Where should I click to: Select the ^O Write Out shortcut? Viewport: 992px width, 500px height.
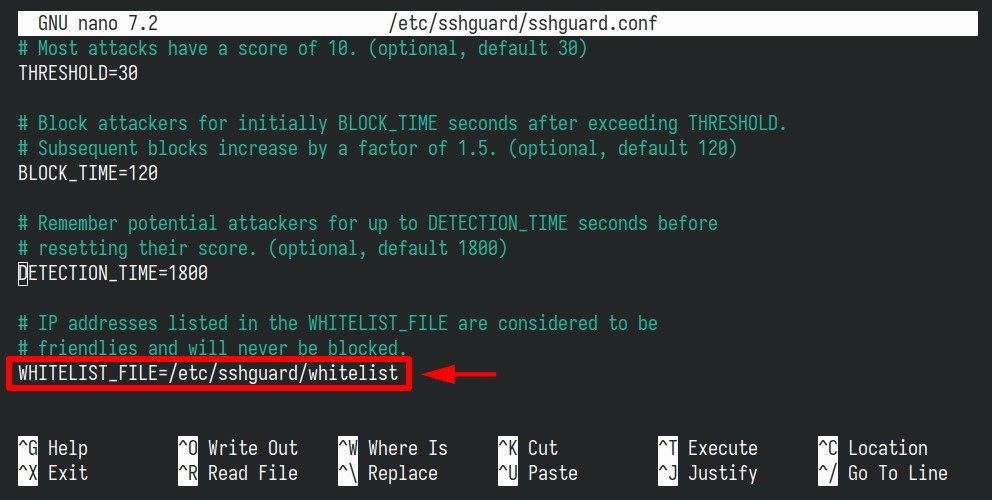tap(238, 448)
